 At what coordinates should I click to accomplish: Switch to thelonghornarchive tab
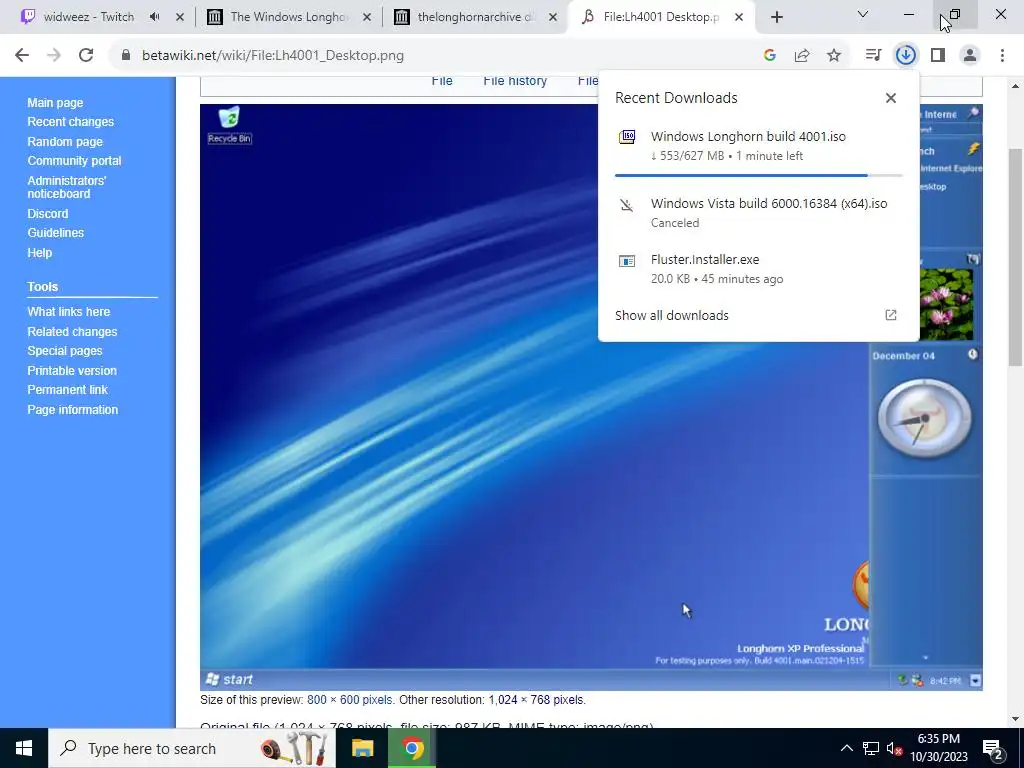476,17
